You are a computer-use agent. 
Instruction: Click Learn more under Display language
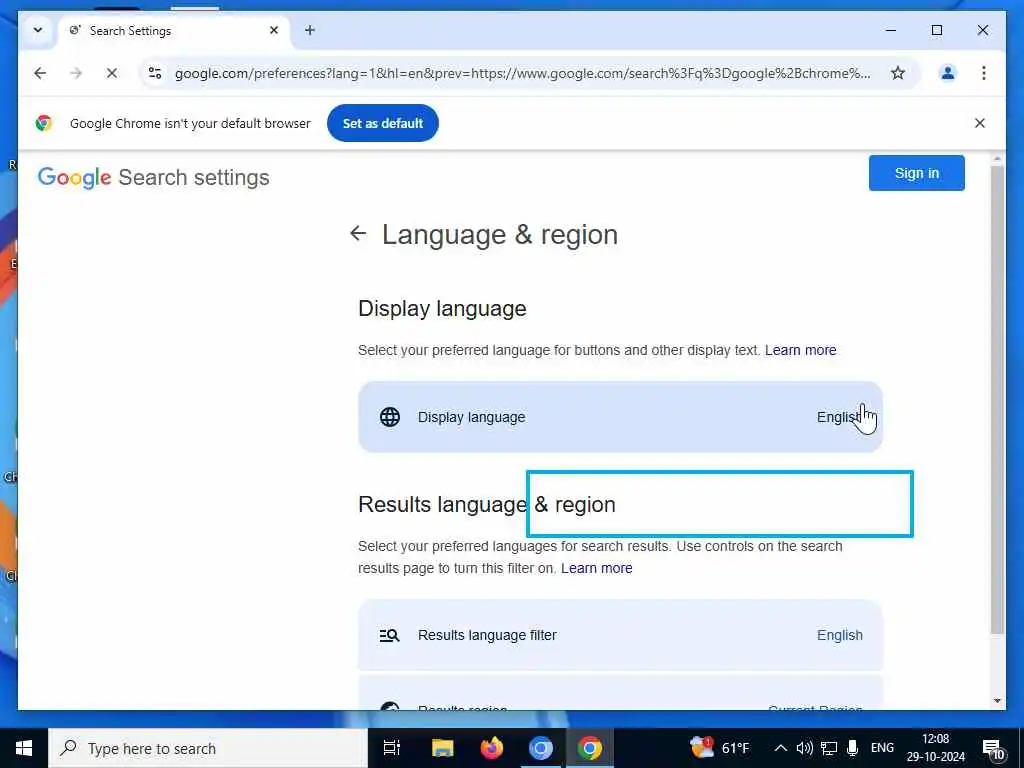(x=800, y=350)
